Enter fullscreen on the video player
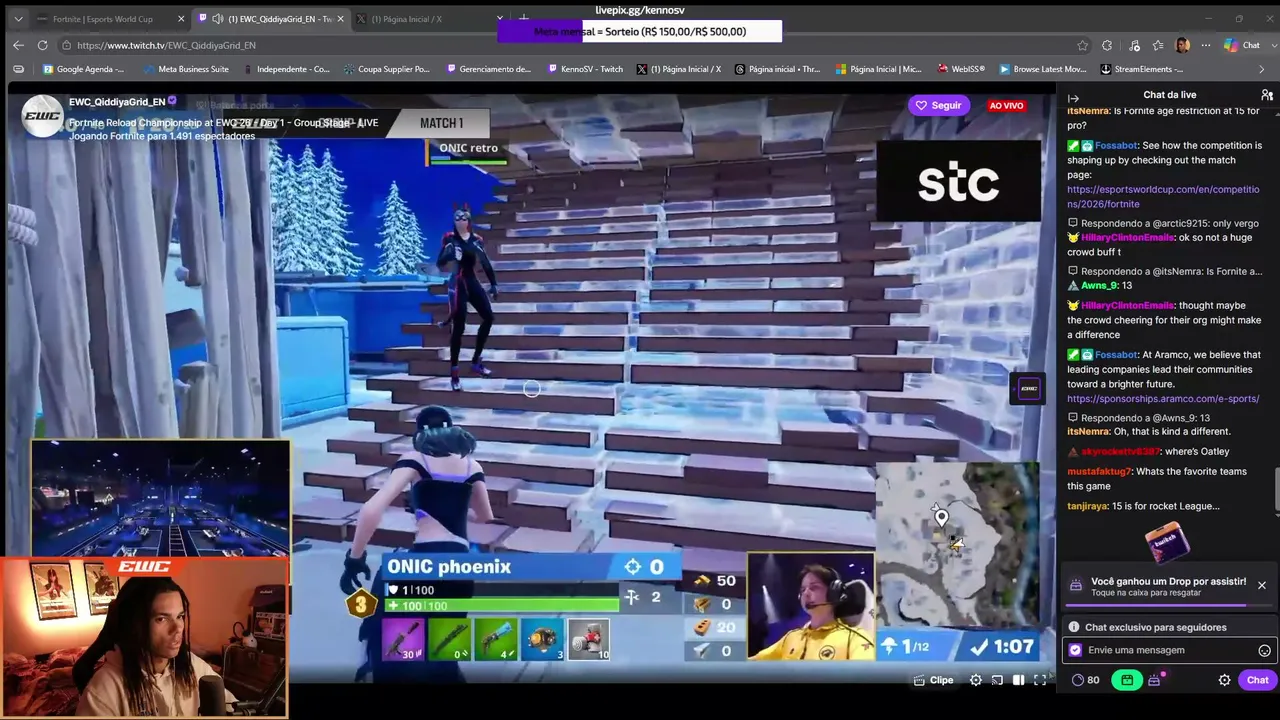Viewport: 1280px width, 720px height. 1040,680
